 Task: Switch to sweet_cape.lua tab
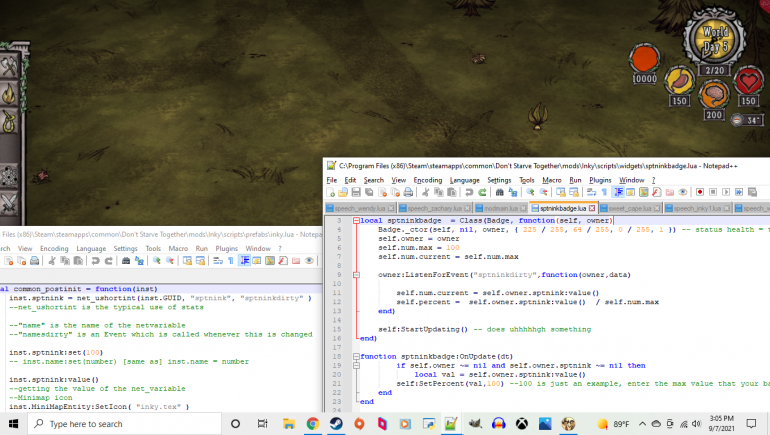[x=630, y=208]
